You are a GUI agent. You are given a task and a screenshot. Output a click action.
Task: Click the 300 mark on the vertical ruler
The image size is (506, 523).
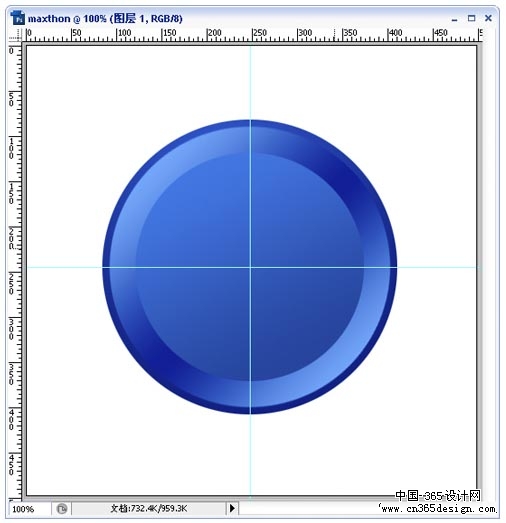tap(11, 329)
